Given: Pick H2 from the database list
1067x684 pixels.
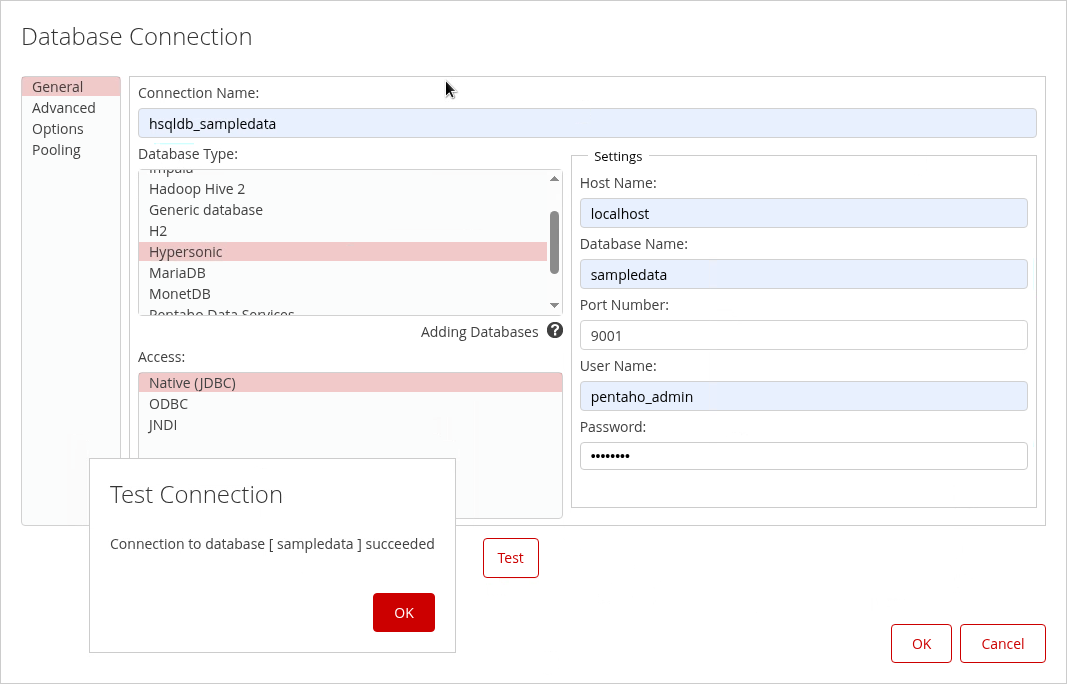Looking at the screenshot, I should 158,231.
